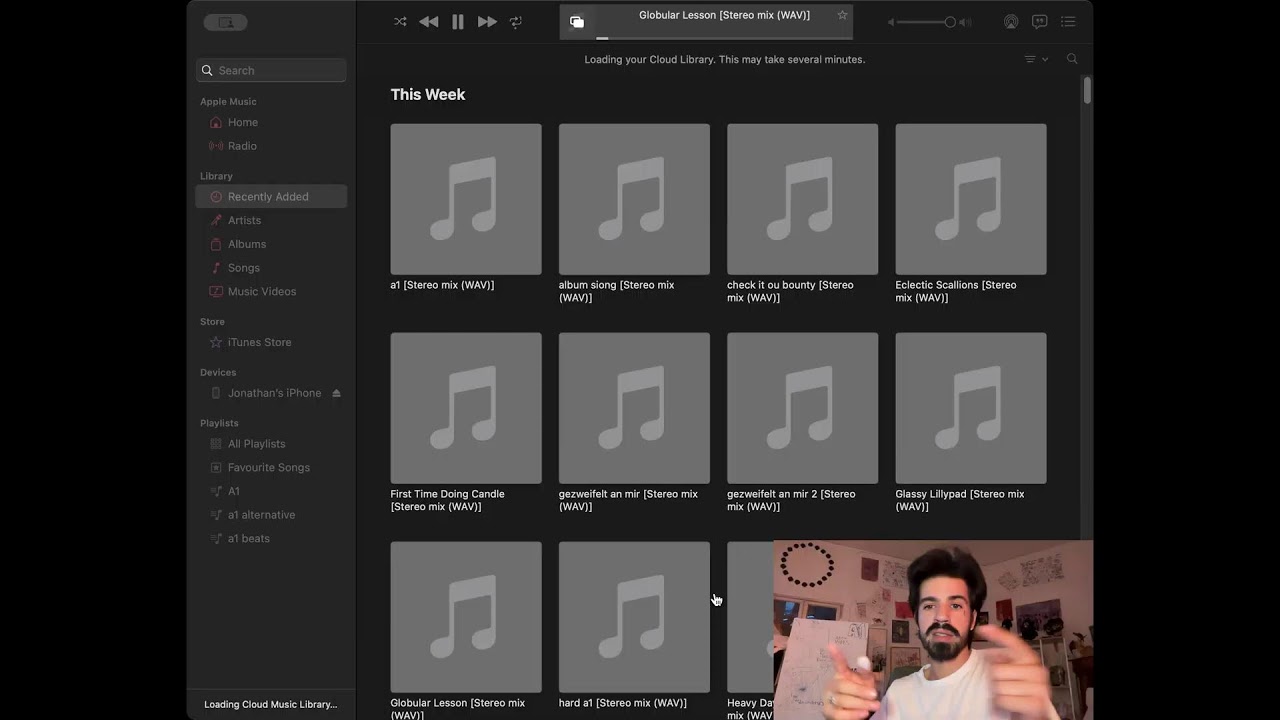Select Albums in the Library sidebar
Viewport: 1280px width, 720px height.
pos(246,244)
